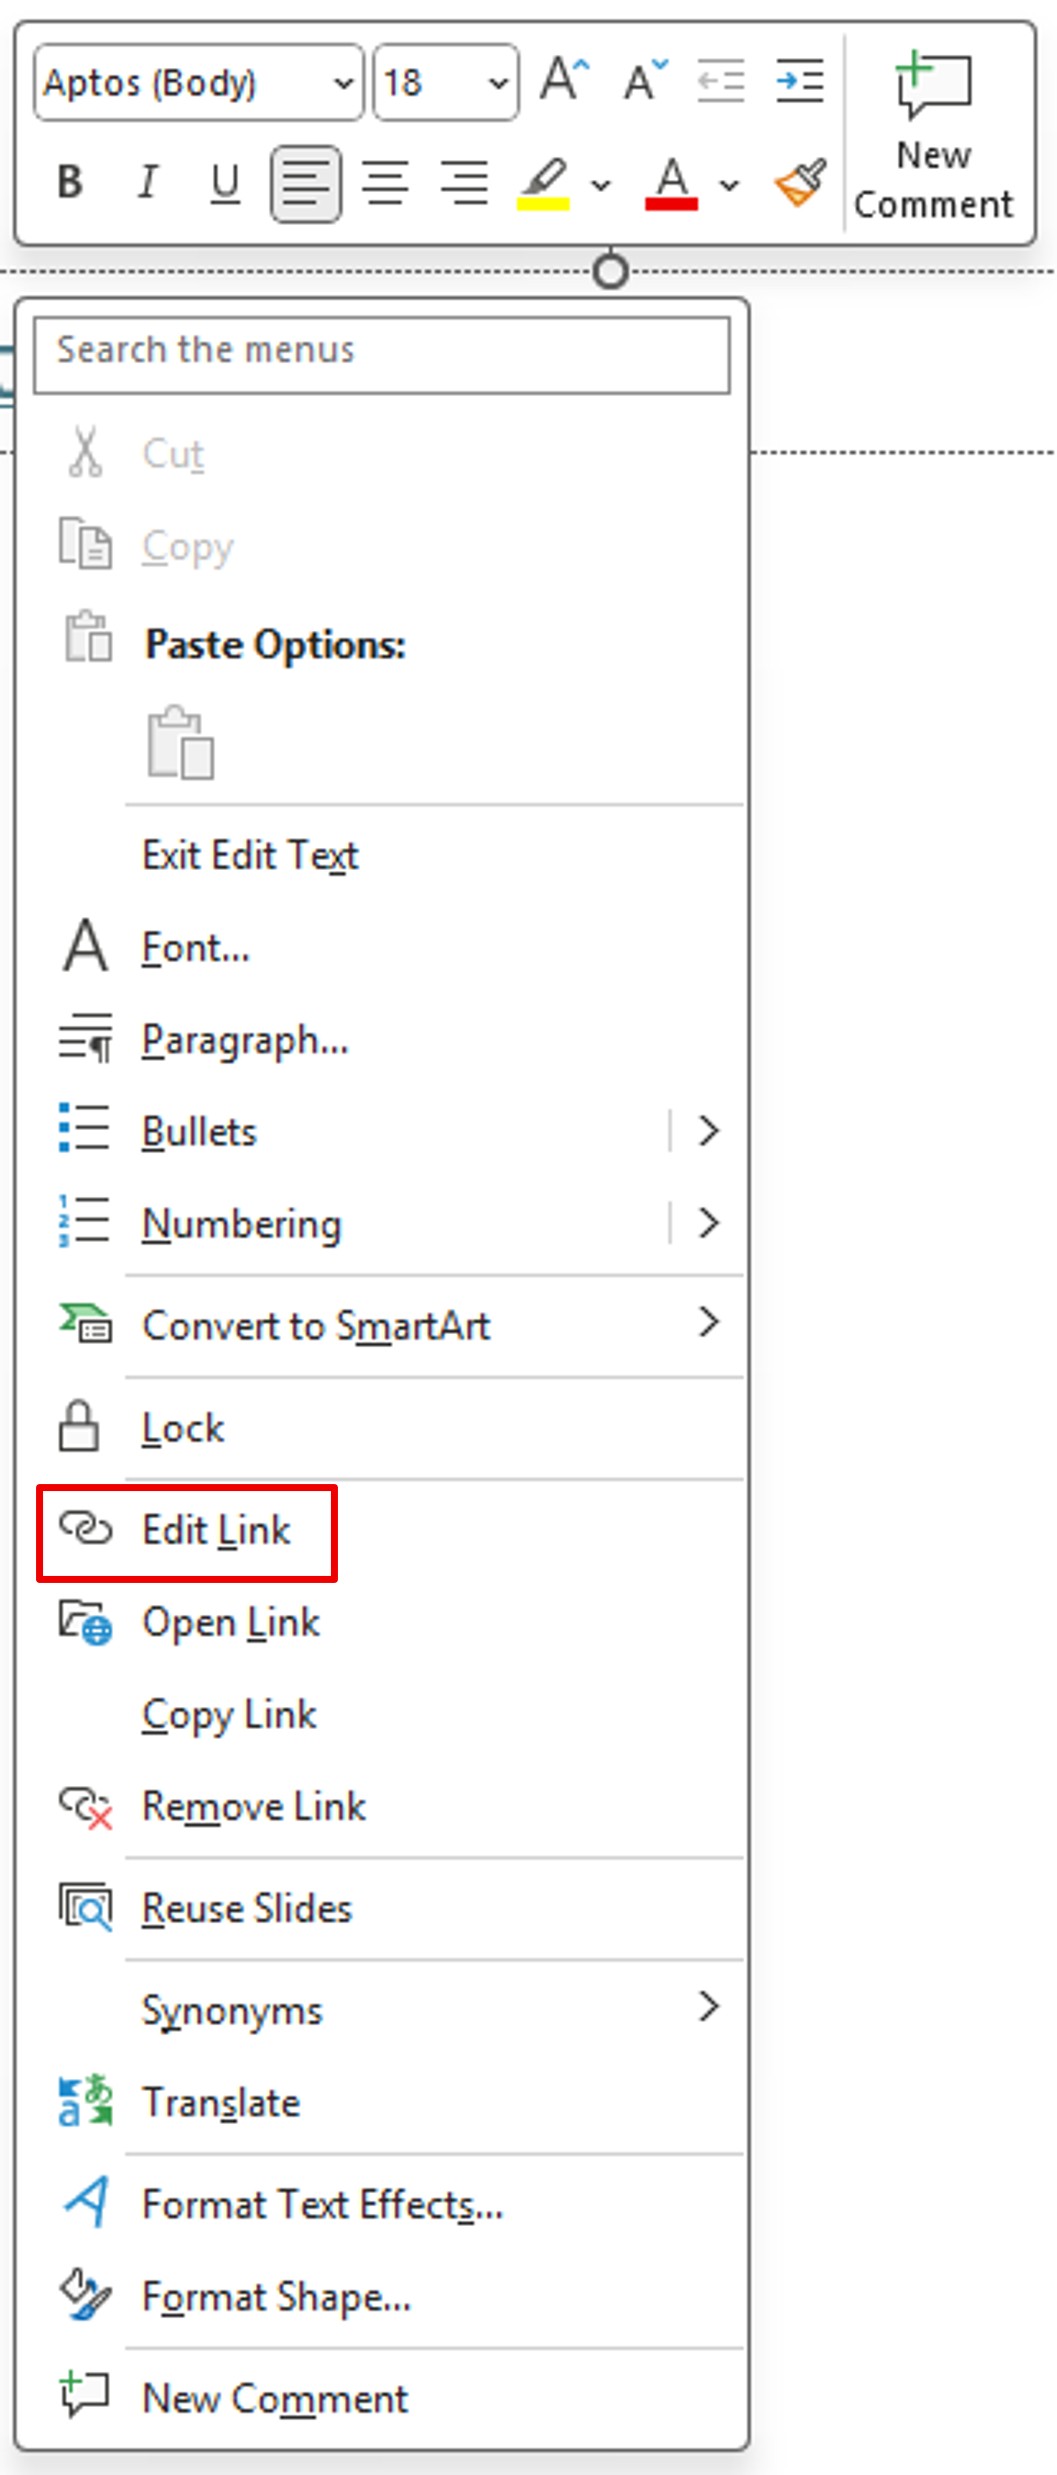Underline the selected text
Screen dimensions: 1057x2475
[x=224, y=181]
